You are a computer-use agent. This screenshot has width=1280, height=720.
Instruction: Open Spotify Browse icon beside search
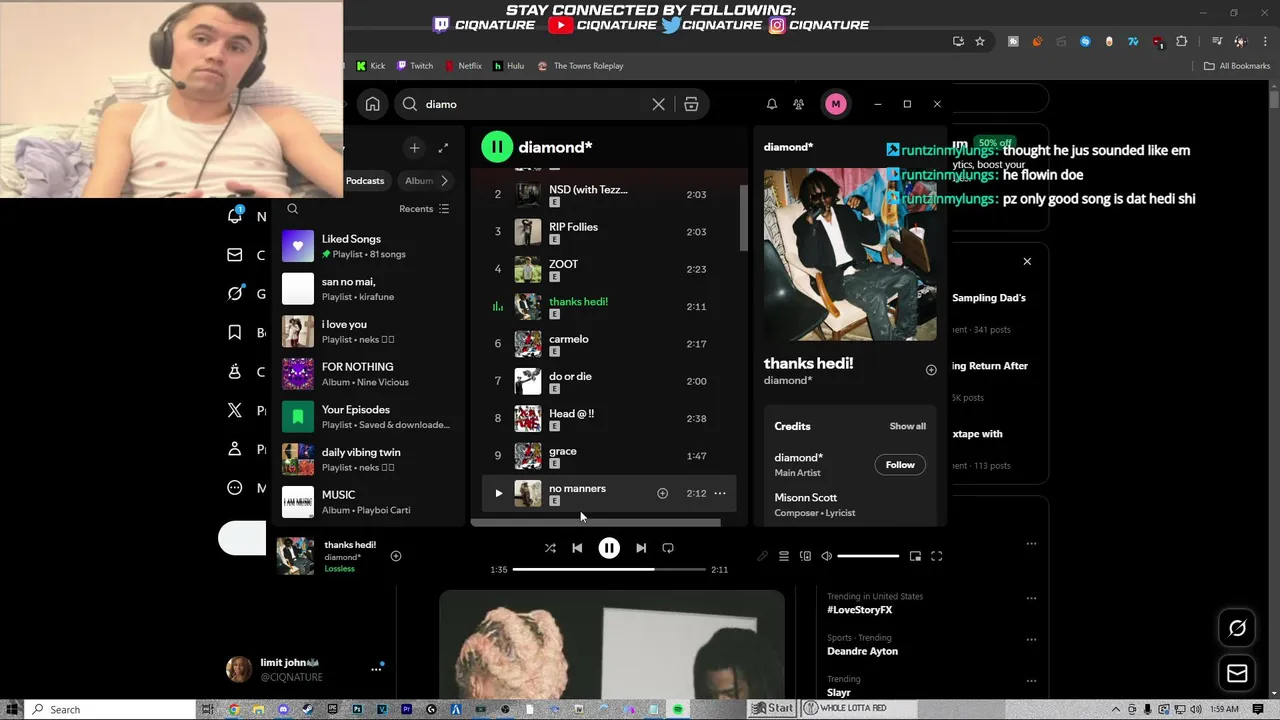[x=691, y=104]
